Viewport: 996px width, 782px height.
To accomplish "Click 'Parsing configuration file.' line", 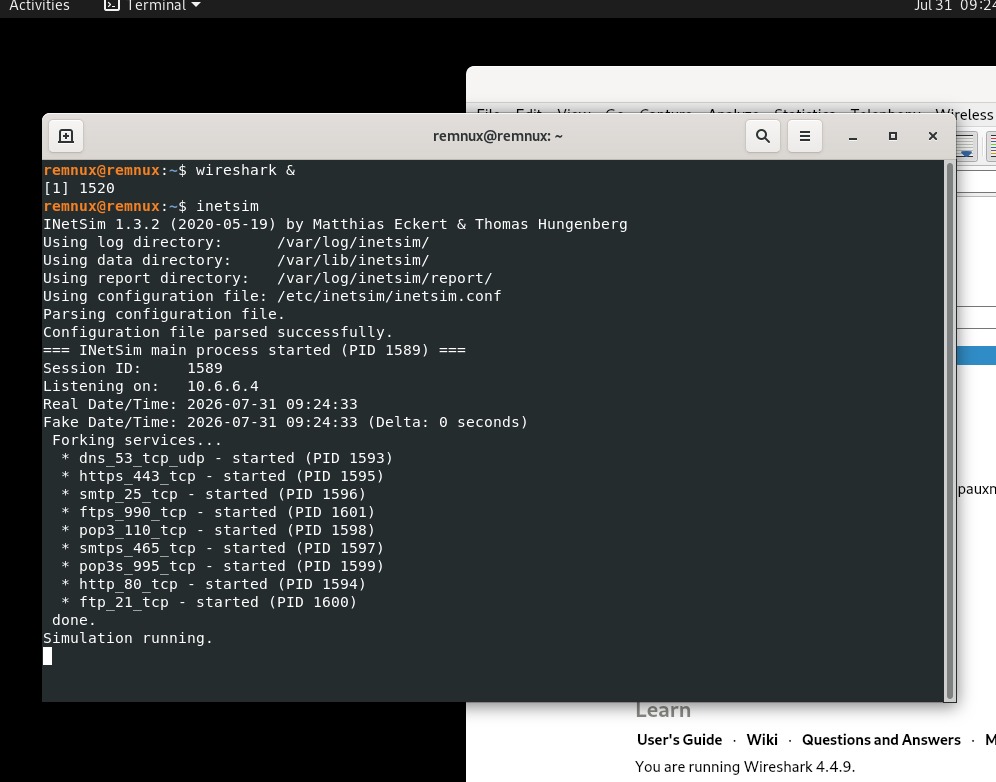I will tap(164, 314).
